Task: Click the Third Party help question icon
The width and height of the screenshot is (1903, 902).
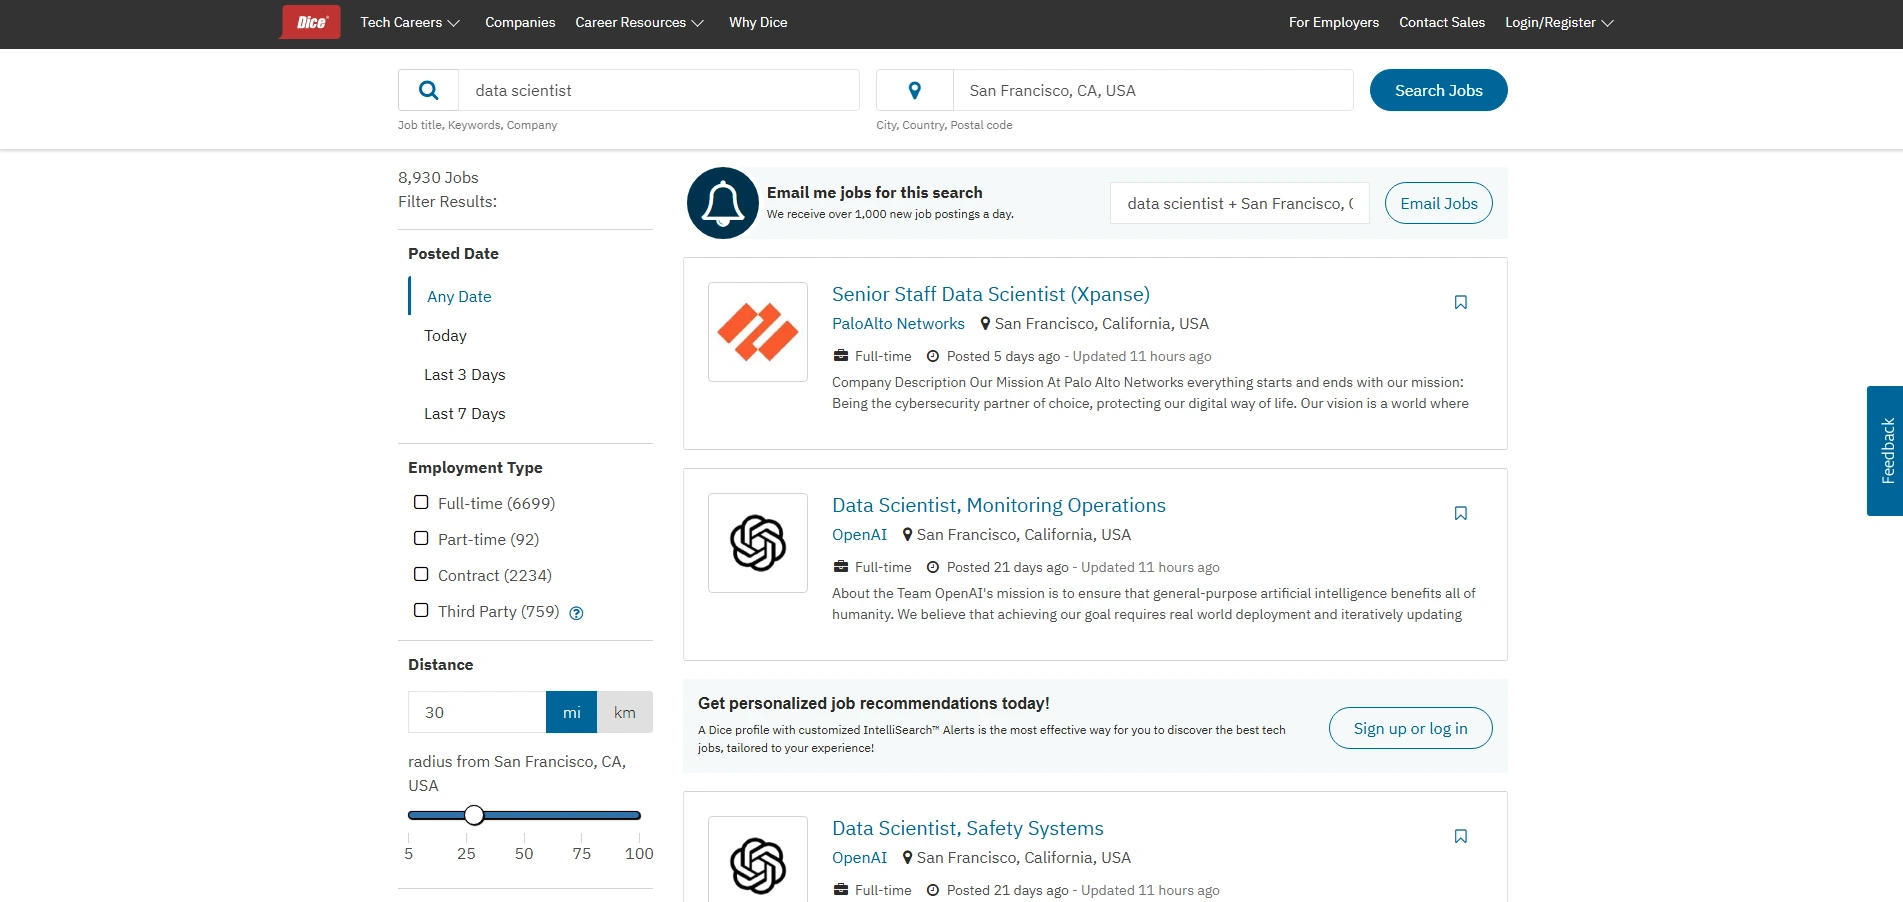Action: tap(576, 613)
